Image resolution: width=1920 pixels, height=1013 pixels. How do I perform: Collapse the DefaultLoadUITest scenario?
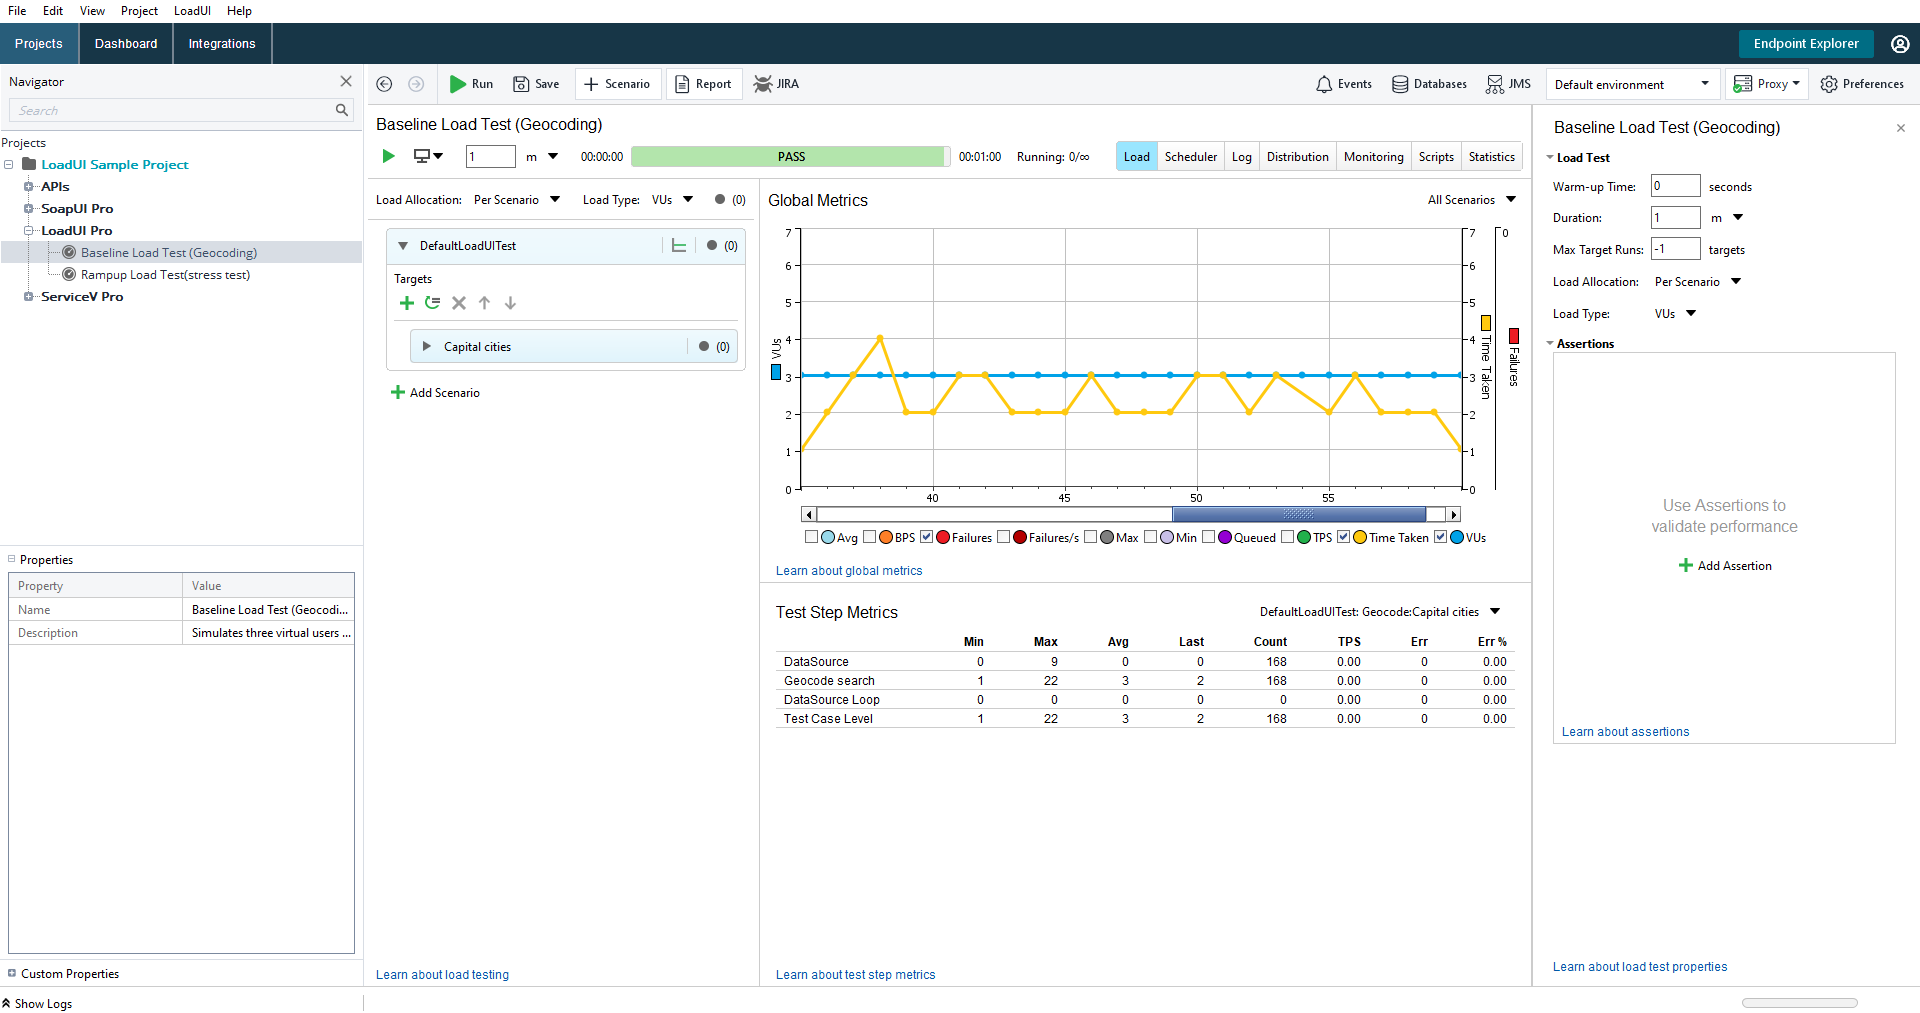tap(403, 246)
